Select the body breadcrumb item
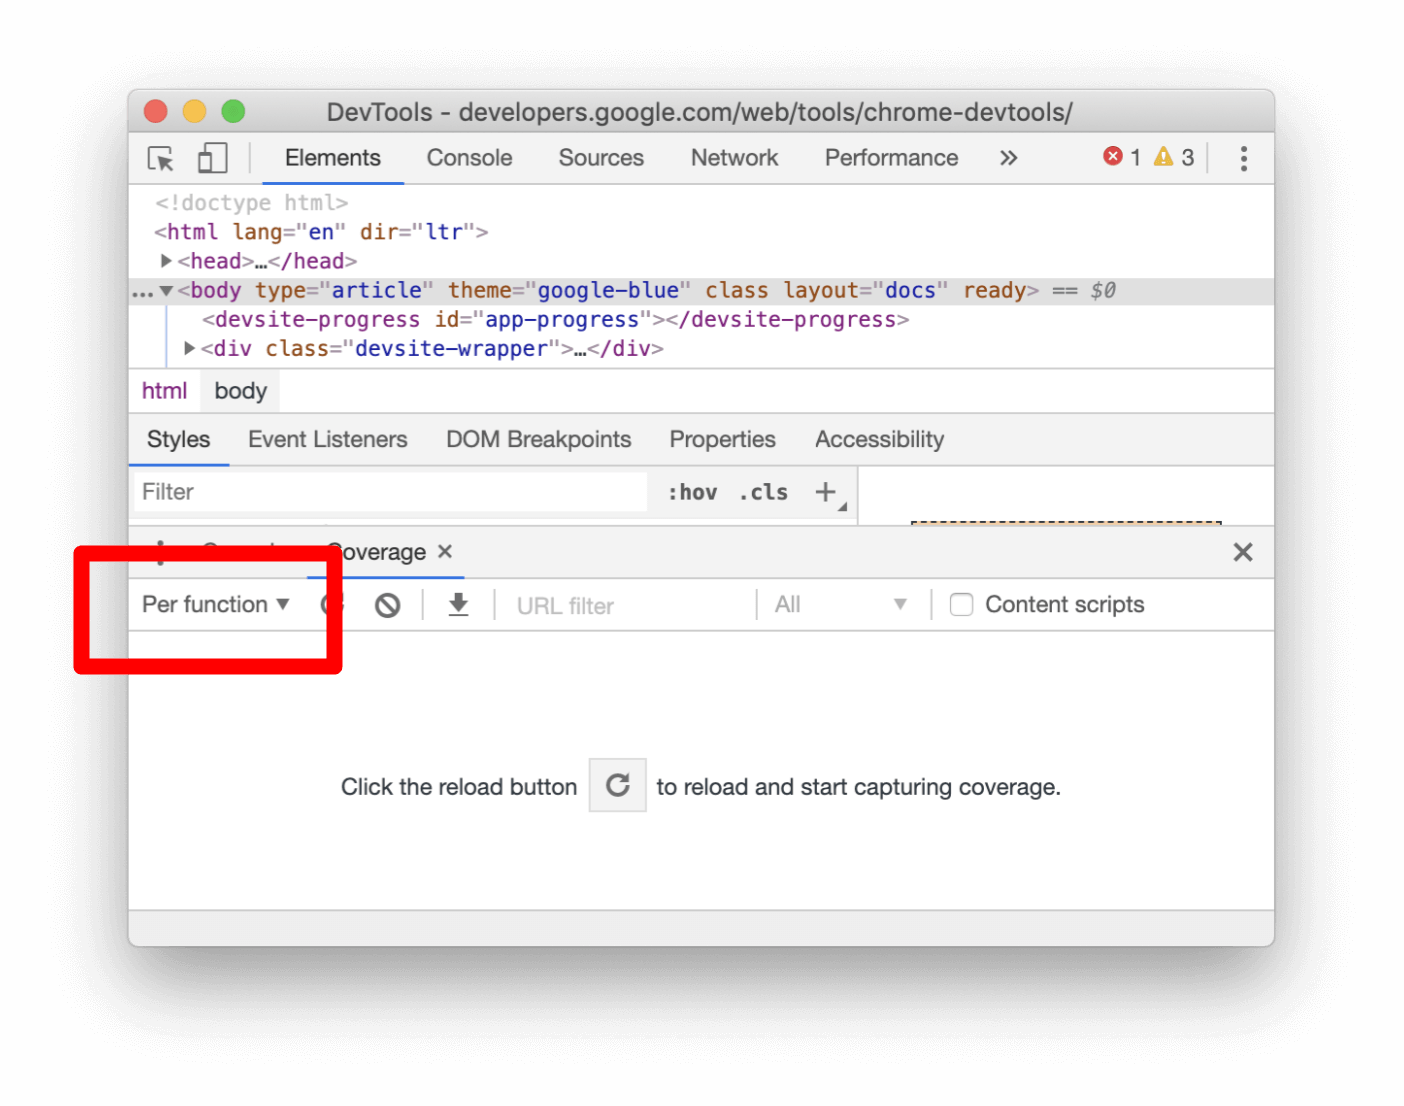Screen dimensions: 1404x1106 pos(239,390)
